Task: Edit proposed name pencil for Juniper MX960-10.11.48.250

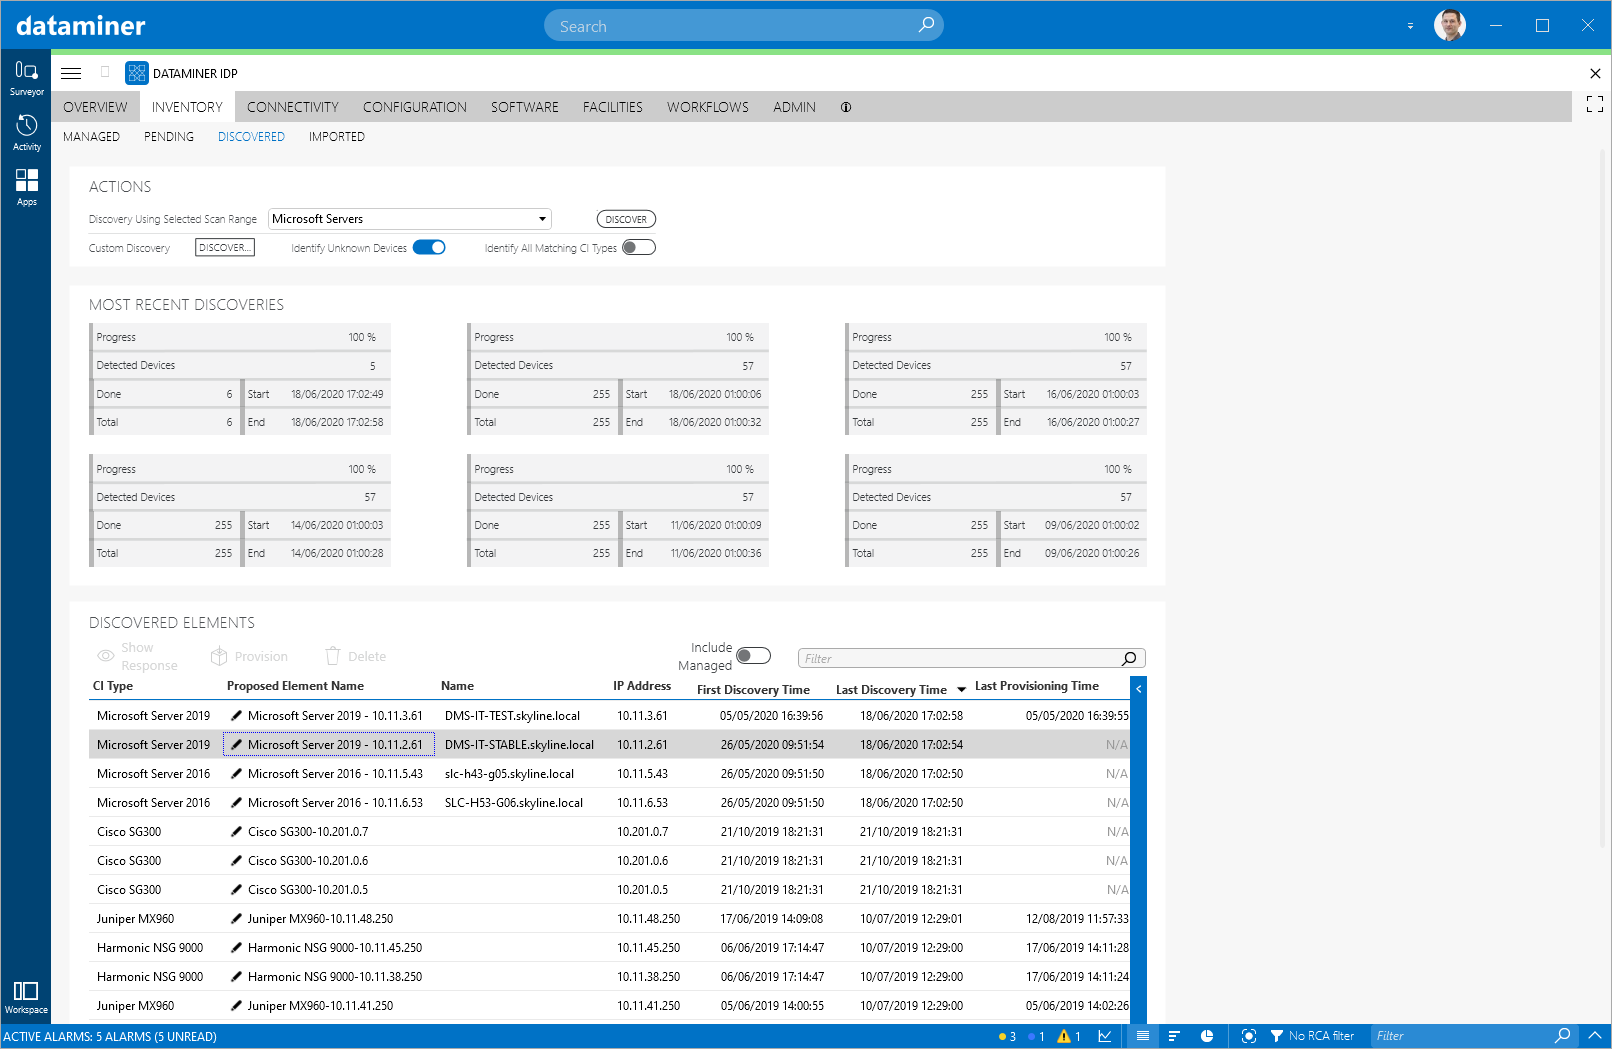Action: pyautogui.click(x=236, y=919)
